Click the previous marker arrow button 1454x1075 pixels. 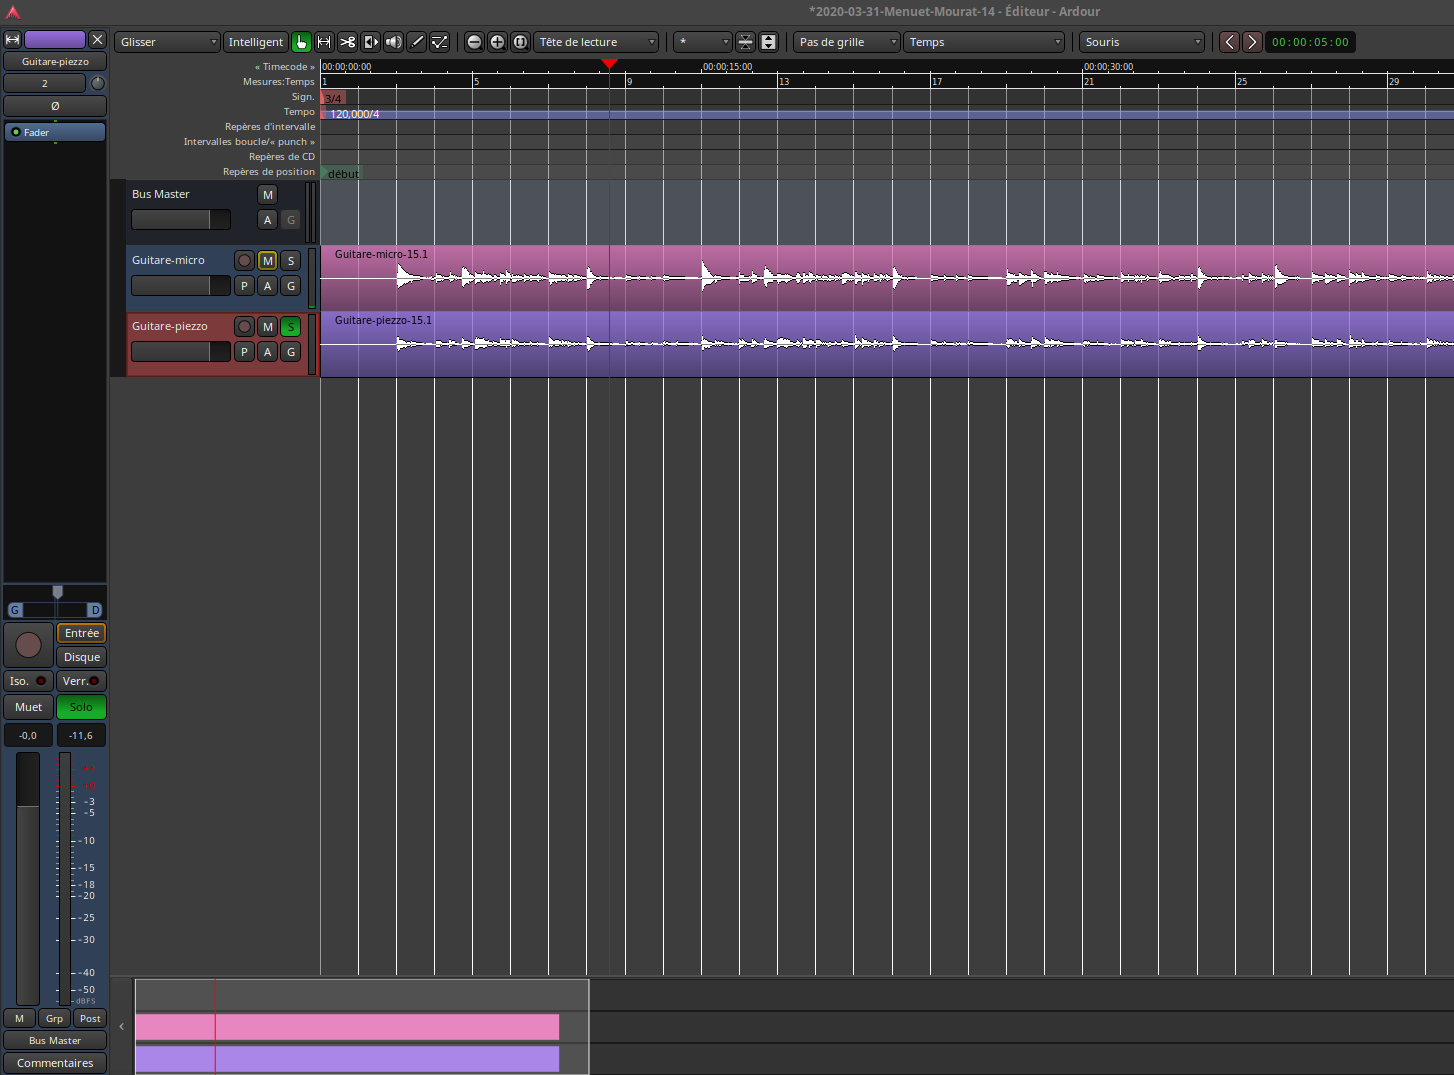[x=1229, y=42]
